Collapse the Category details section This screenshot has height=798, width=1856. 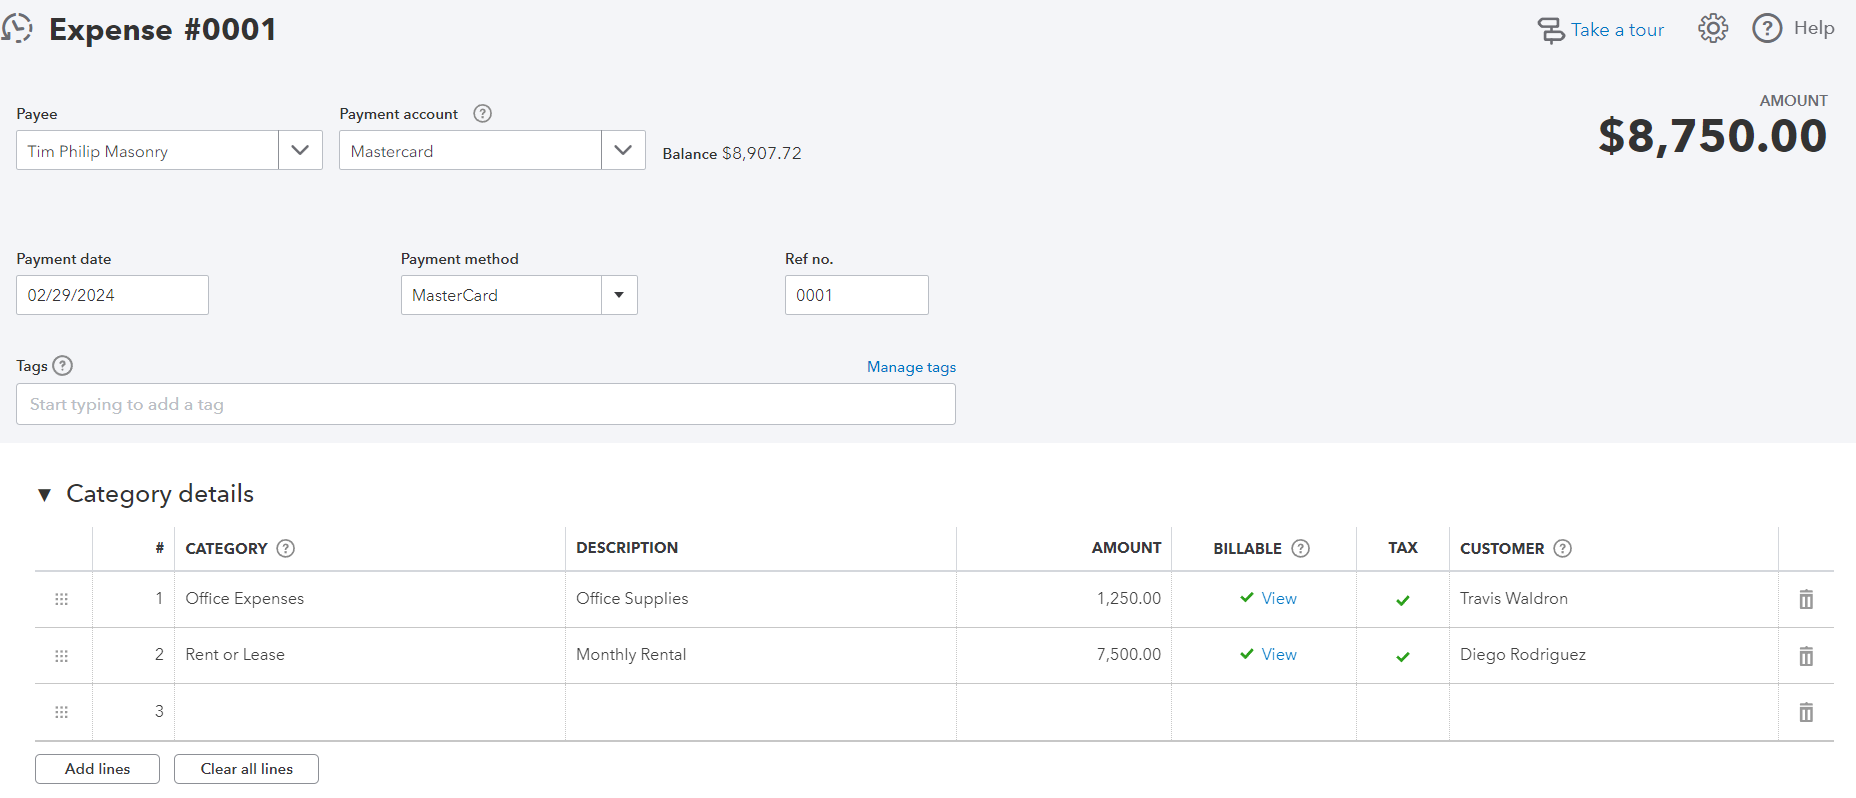44,495
